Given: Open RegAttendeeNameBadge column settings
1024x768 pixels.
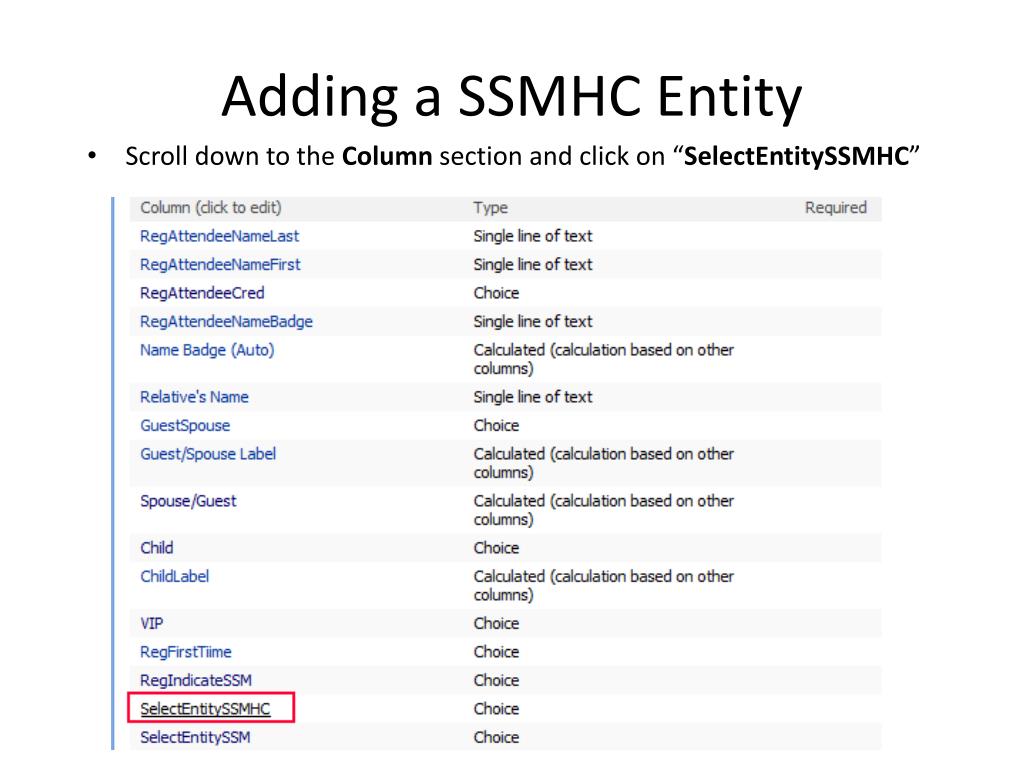Looking at the screenshot, I should point(226,321).
